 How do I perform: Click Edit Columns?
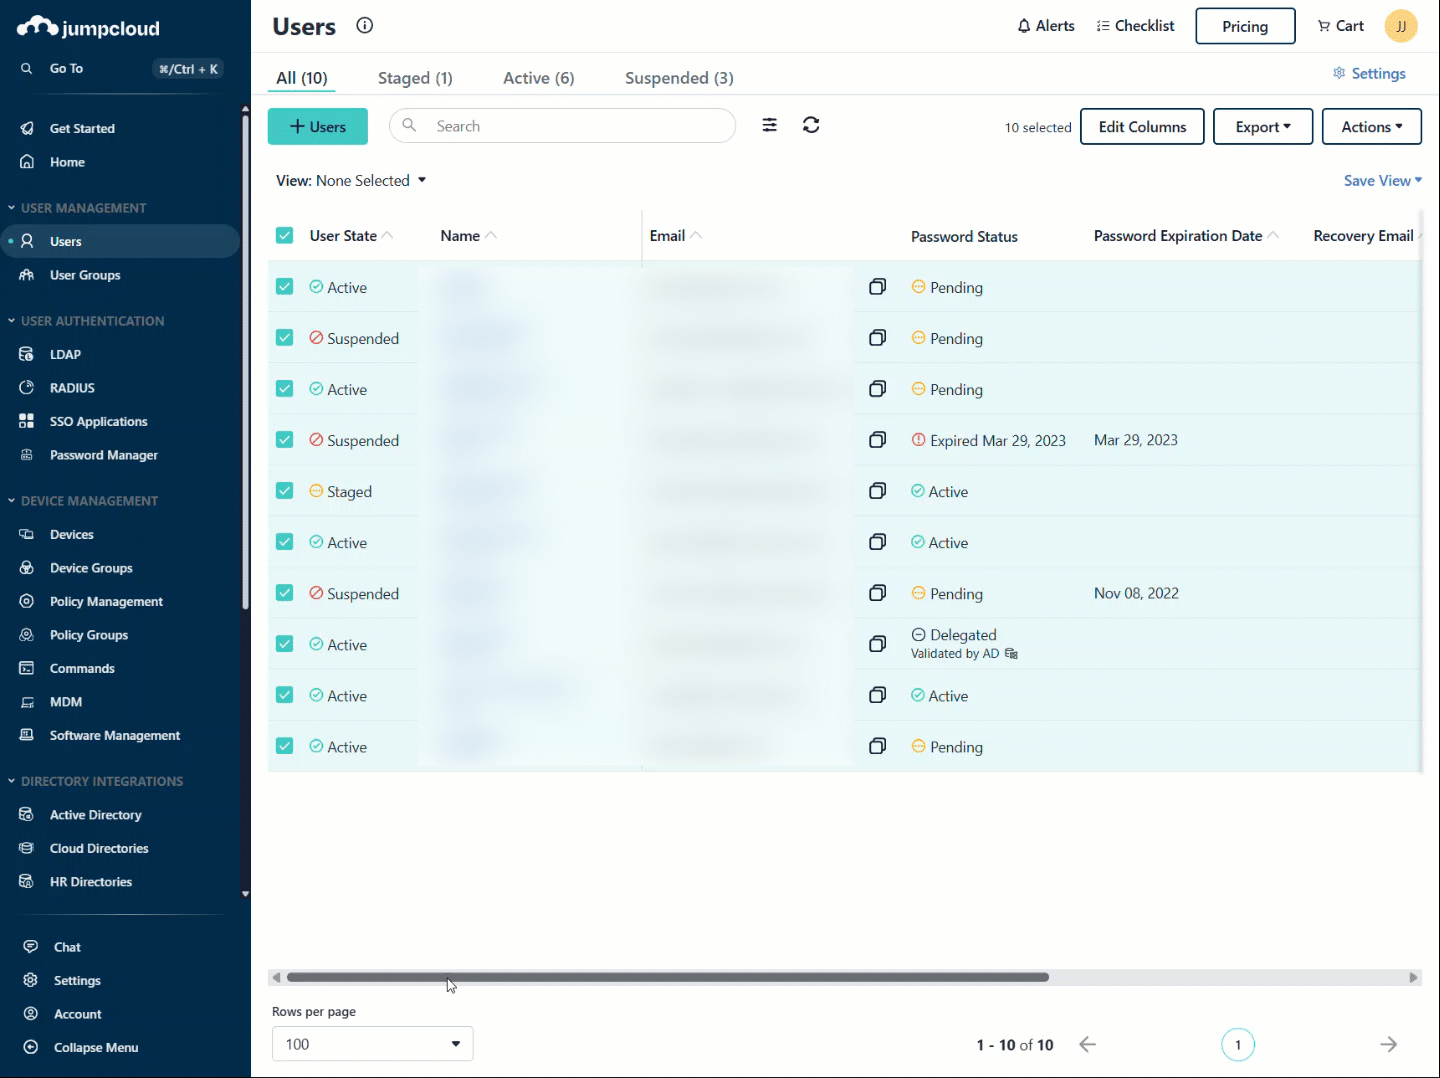(1142, 127)
